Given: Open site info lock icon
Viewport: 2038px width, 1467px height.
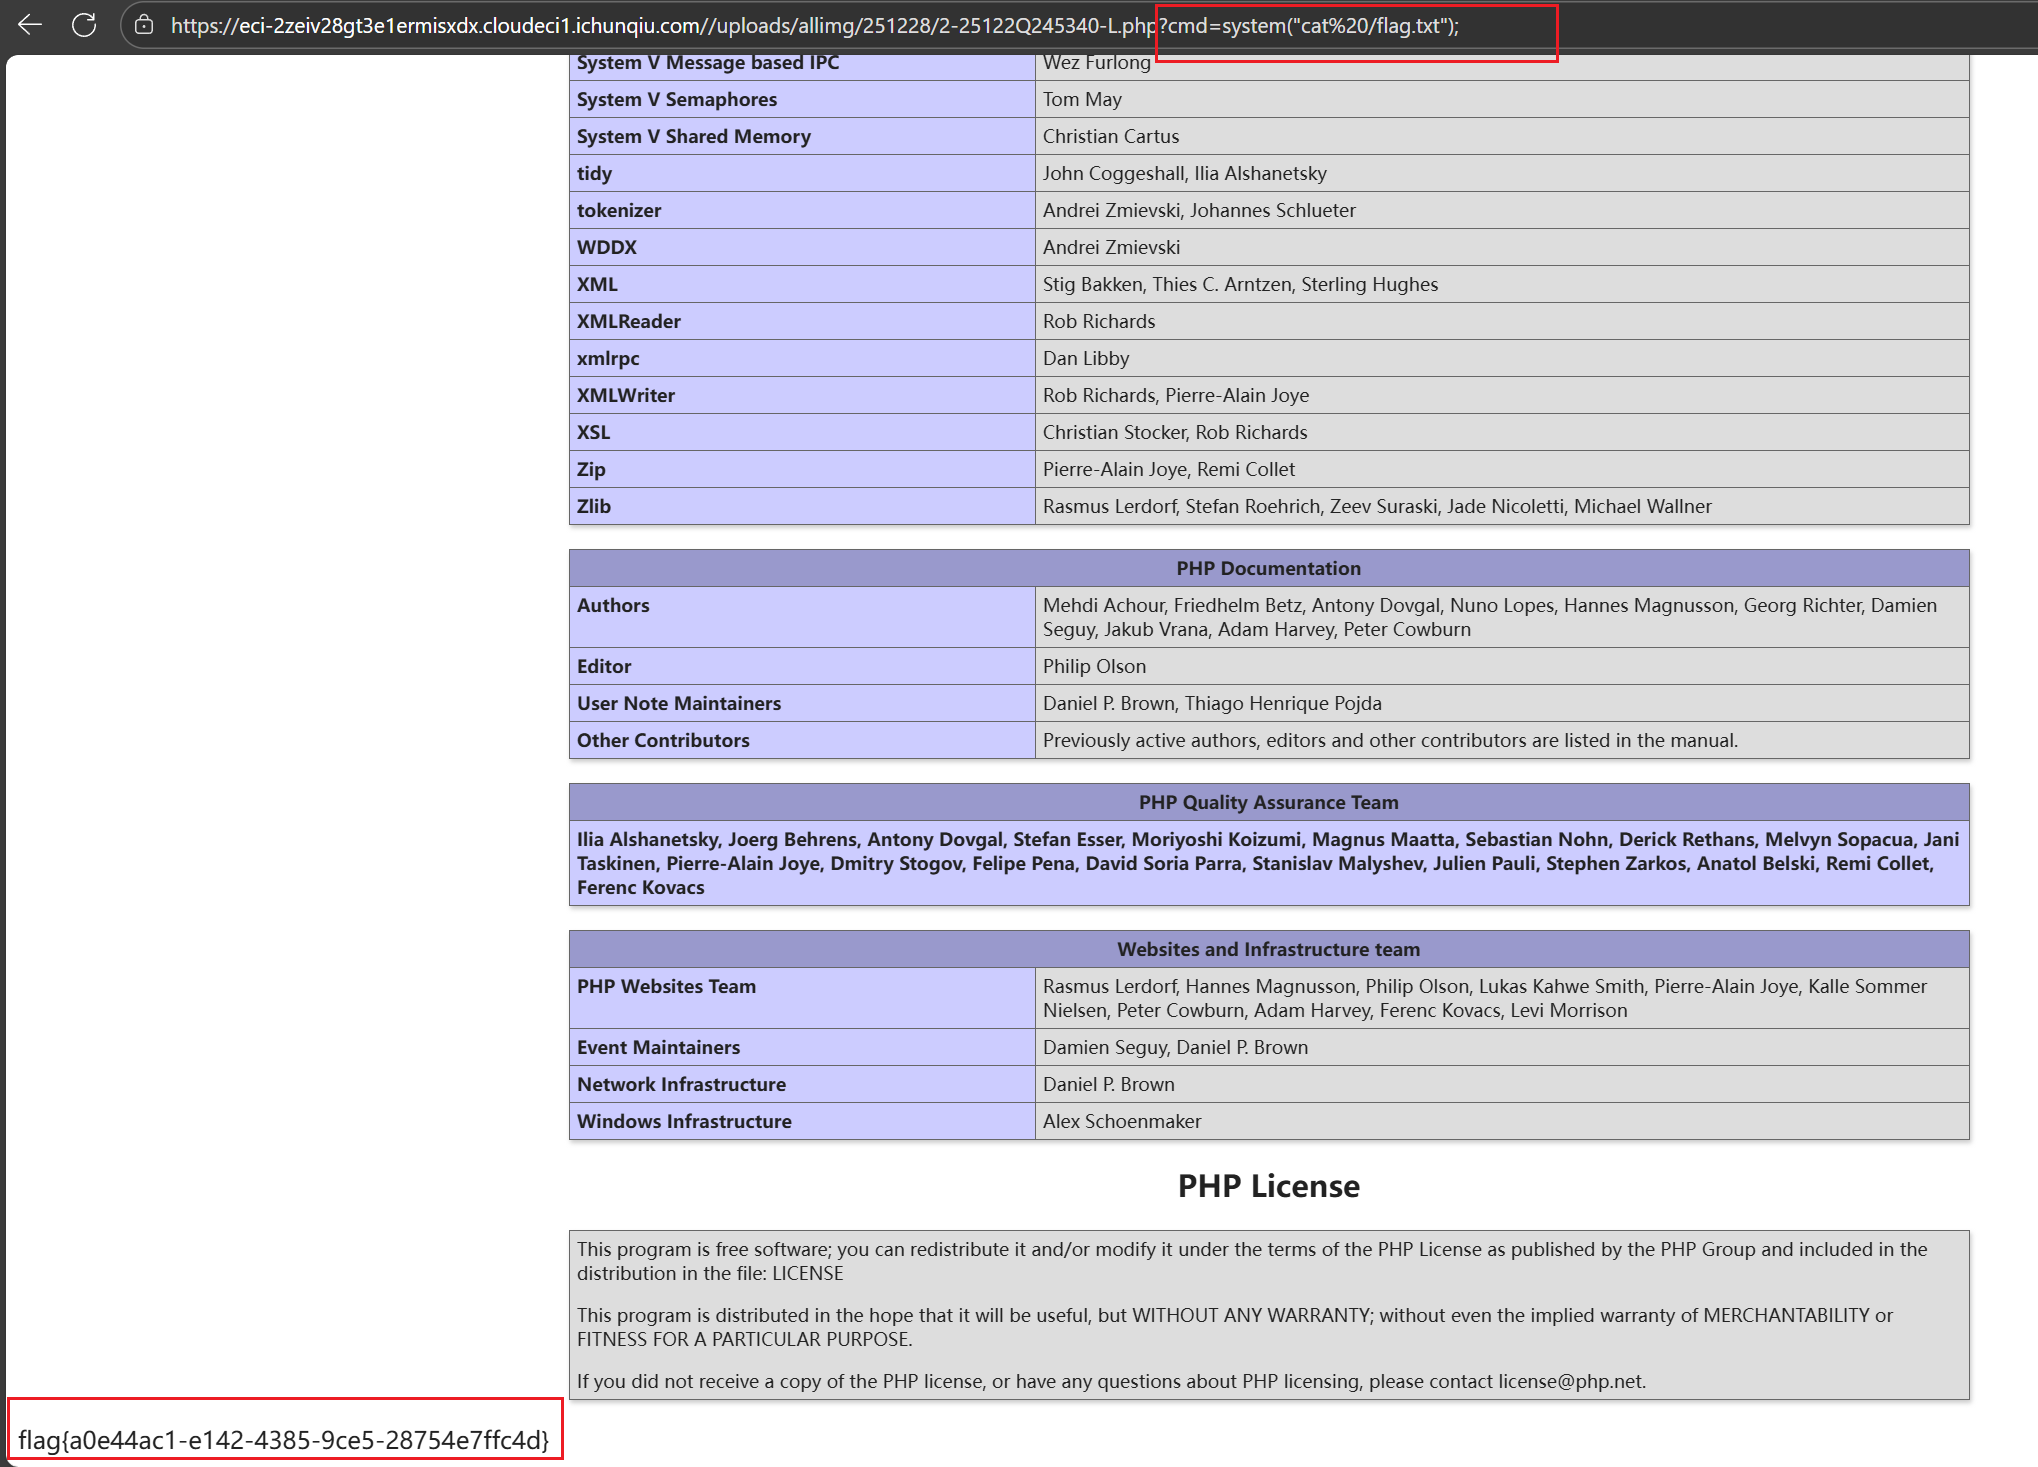Looking at the screenshot, I should coord(144,25).
